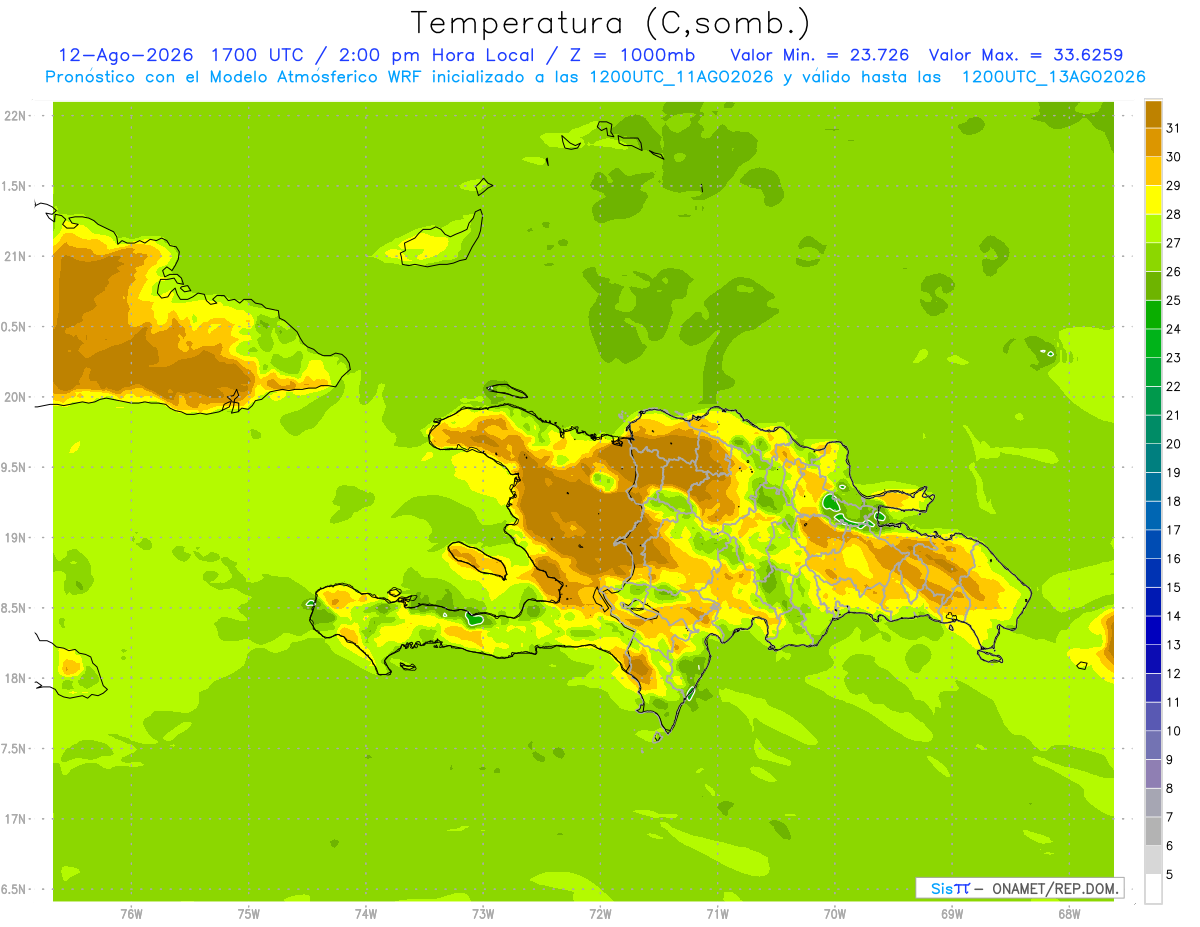
Task: Click the gray swatch between 7 and 8
Action: pos(1154,803)
